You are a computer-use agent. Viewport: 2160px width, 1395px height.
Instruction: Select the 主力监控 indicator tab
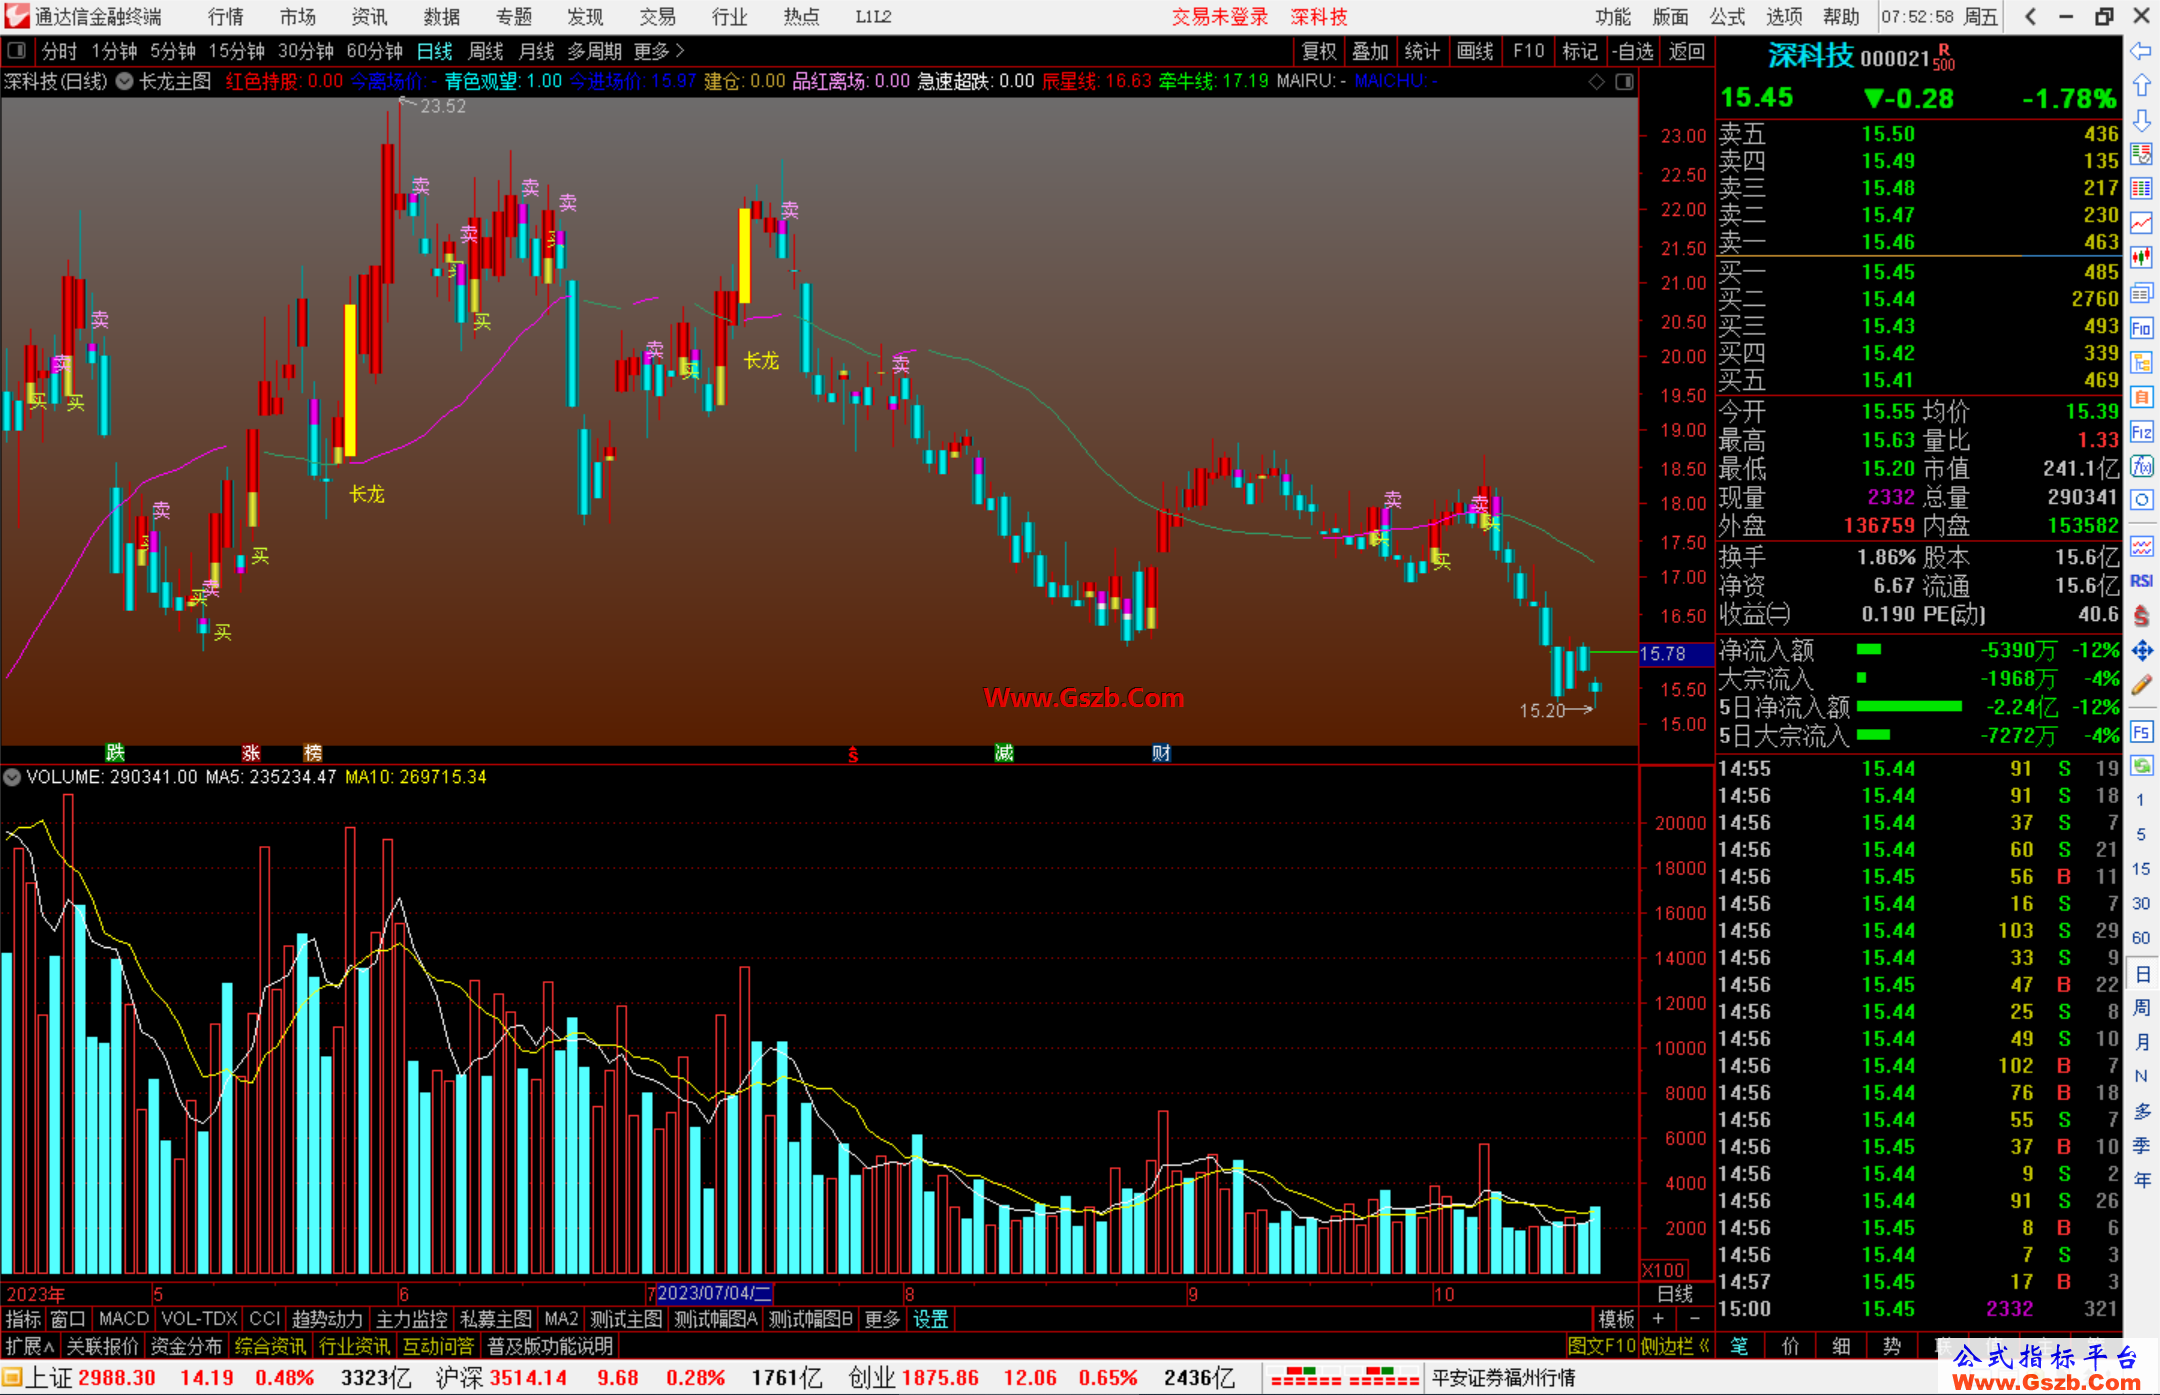pos(411,1319)
